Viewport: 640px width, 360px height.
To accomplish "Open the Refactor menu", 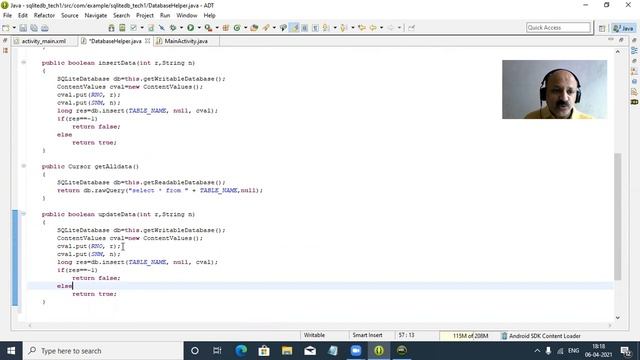I will 44,16.
